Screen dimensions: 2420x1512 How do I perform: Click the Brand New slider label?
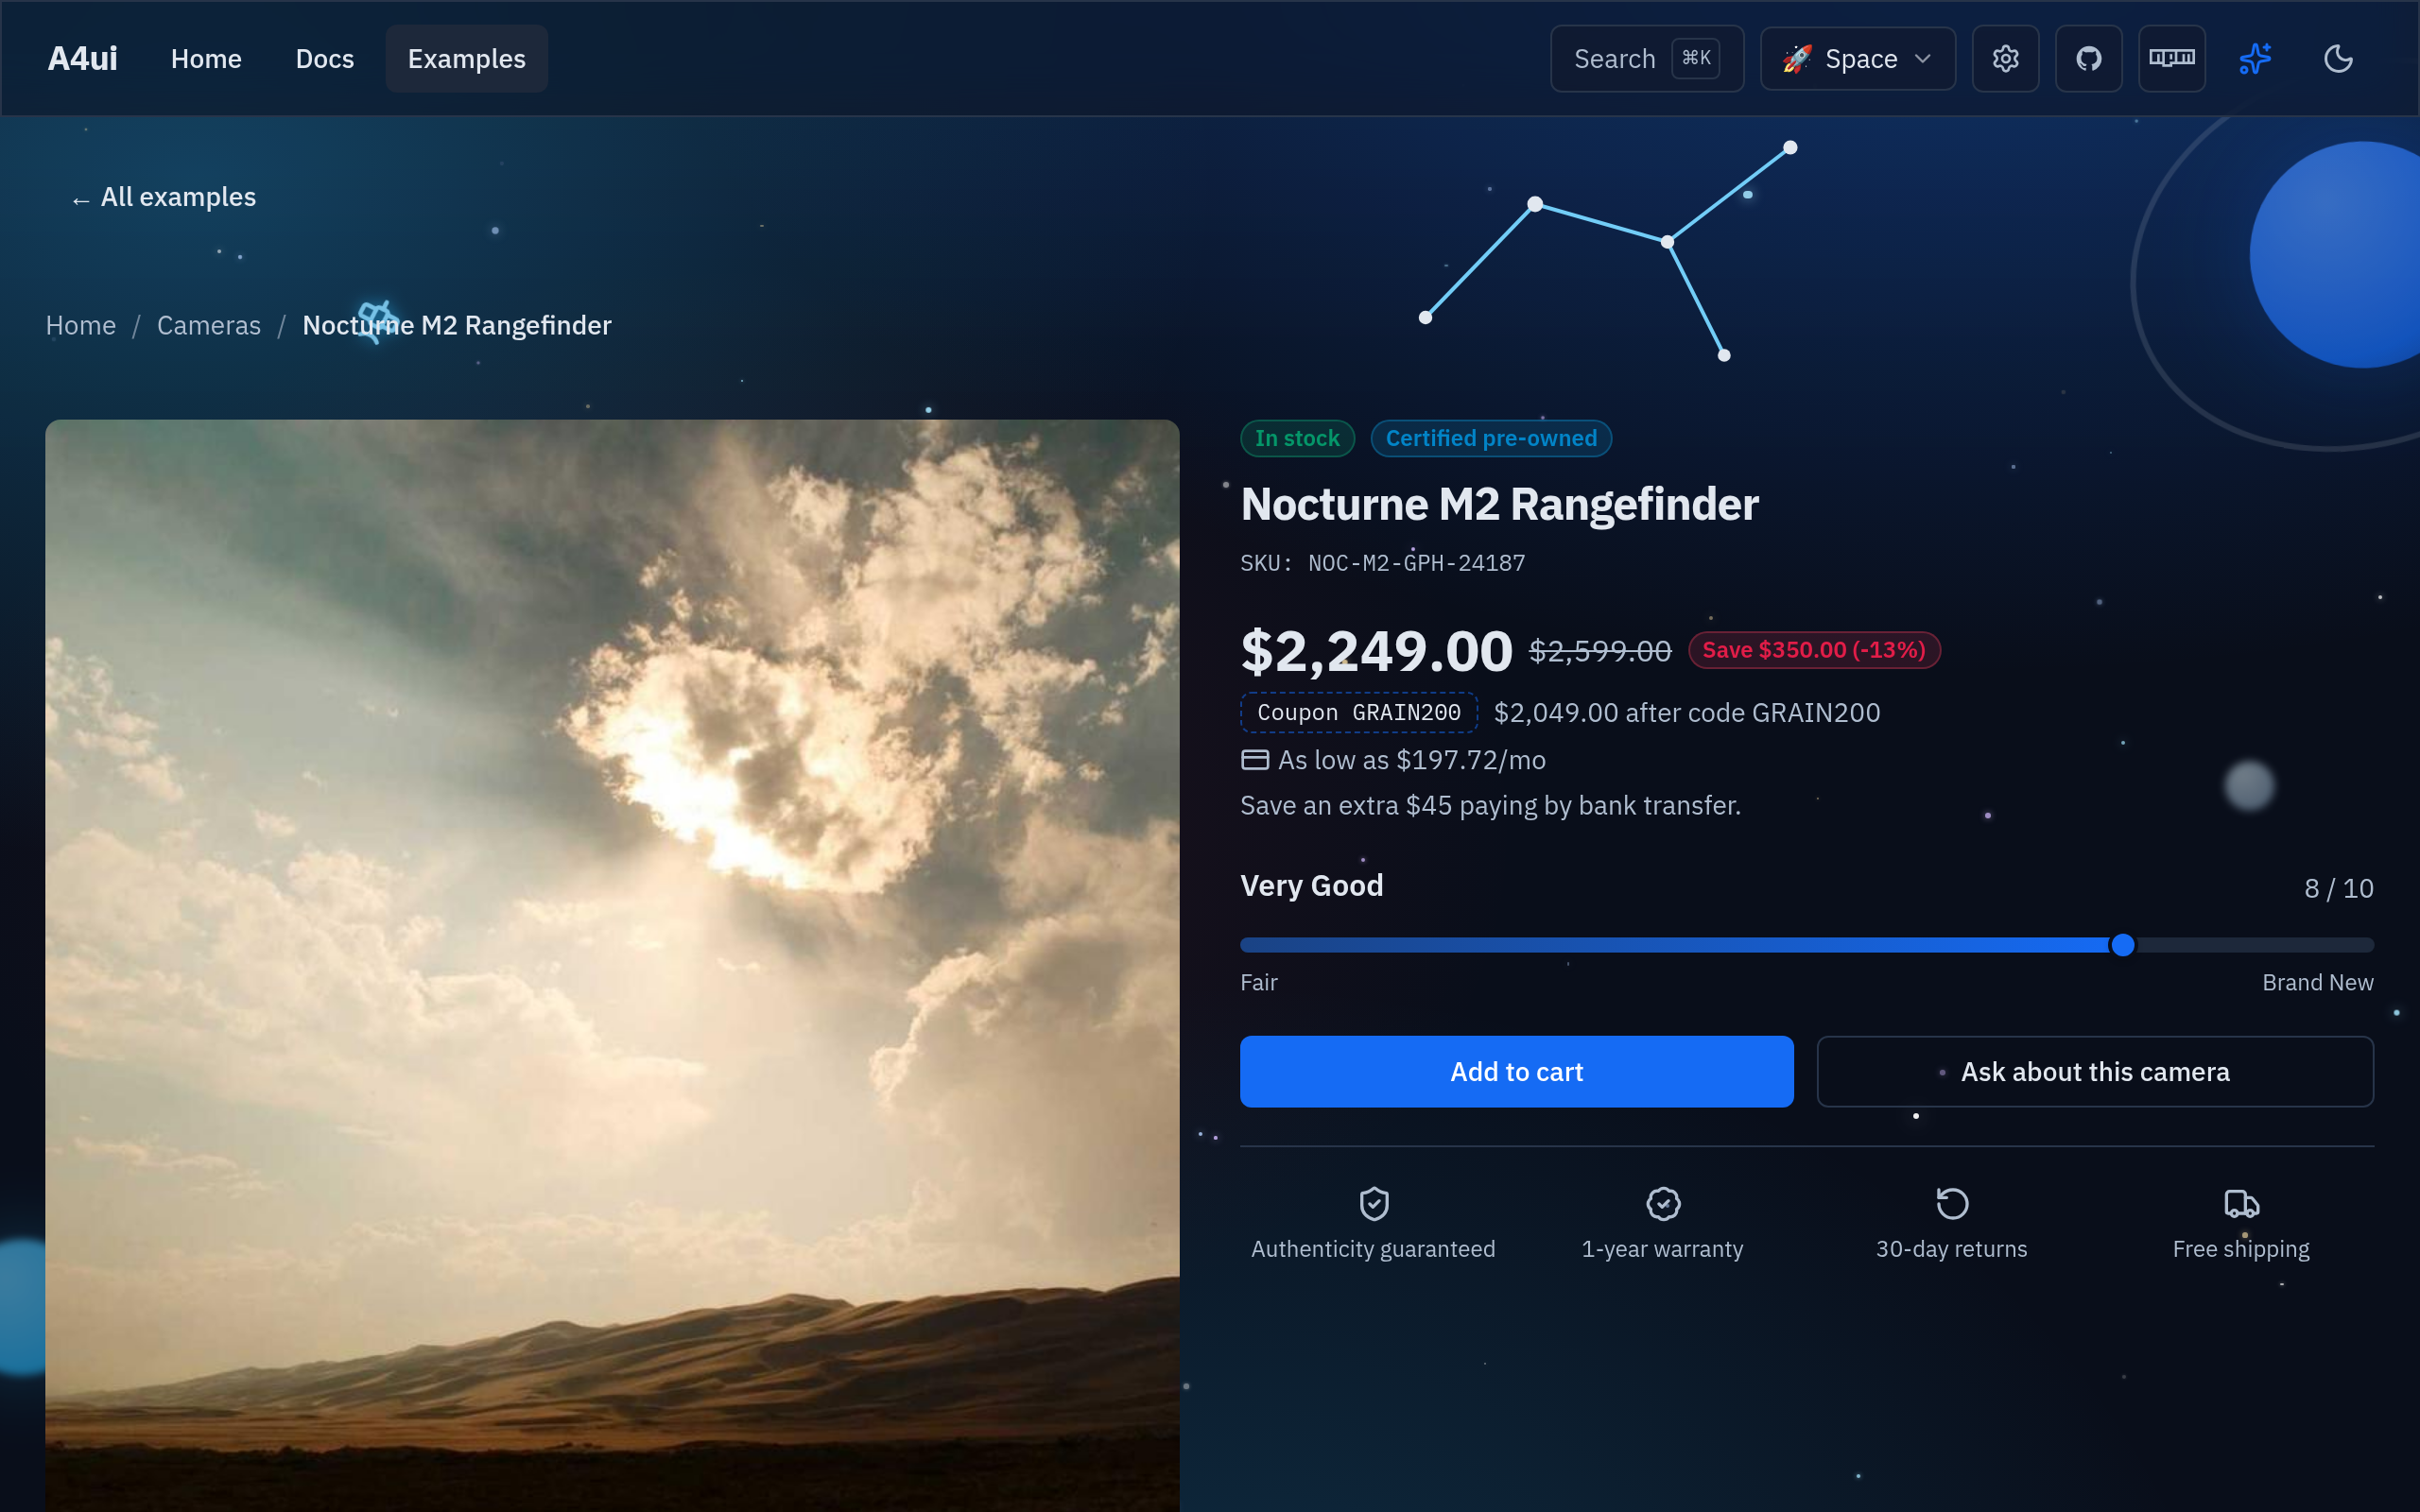pos(2317,982)
